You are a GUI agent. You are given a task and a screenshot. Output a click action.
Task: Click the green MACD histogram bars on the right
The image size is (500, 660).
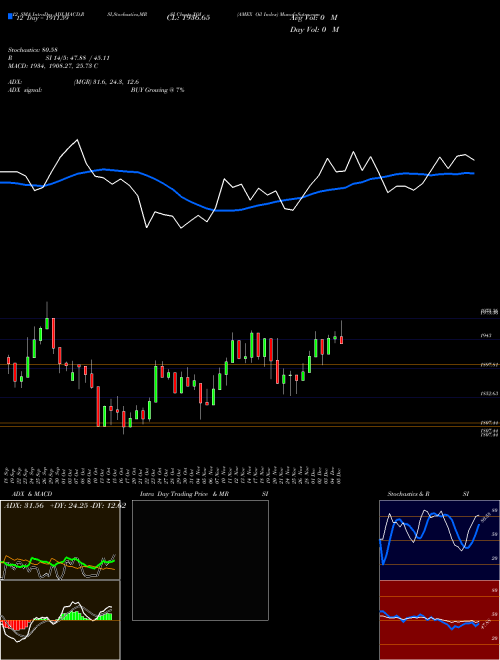click(104, 617)
